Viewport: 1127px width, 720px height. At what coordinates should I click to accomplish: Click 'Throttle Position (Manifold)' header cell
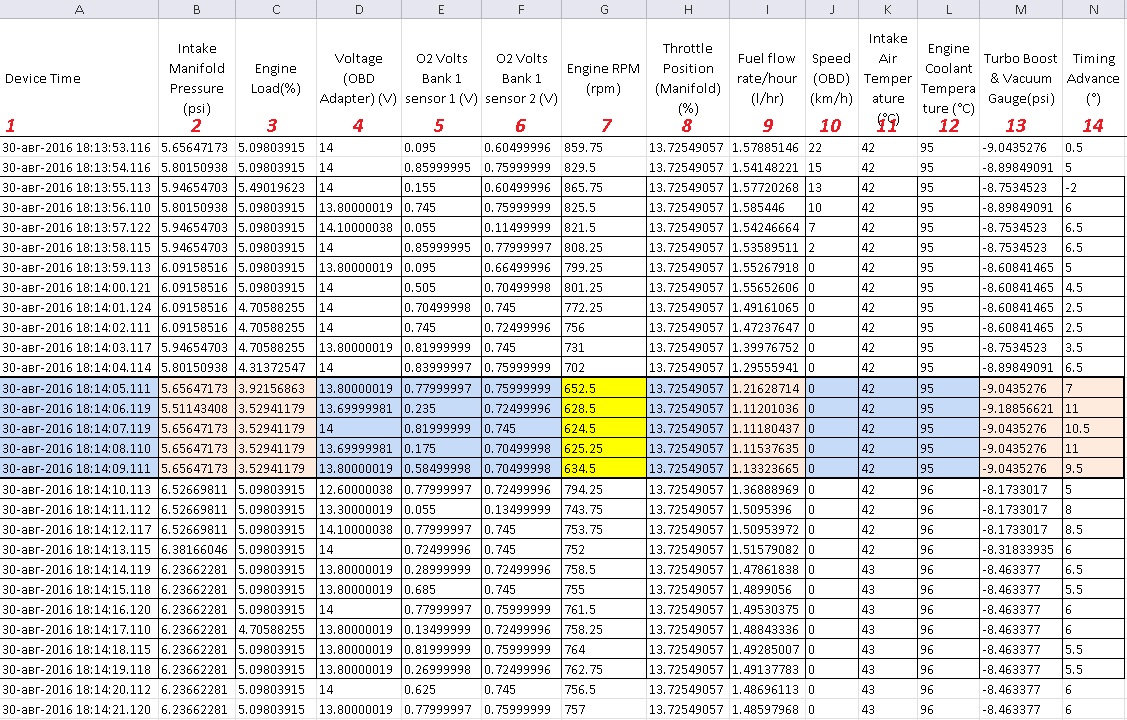(688, 78)
